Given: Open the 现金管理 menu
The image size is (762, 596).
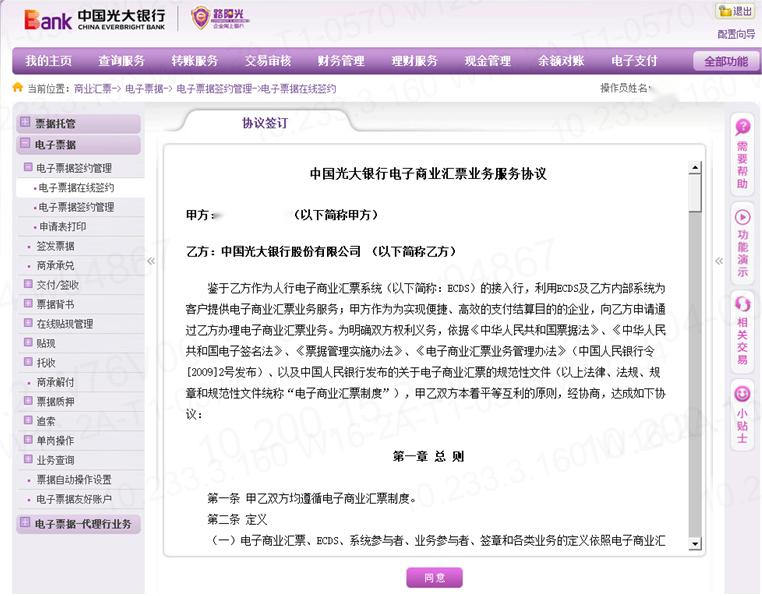Looking at the screenshot, I should [x=487, y=61].
